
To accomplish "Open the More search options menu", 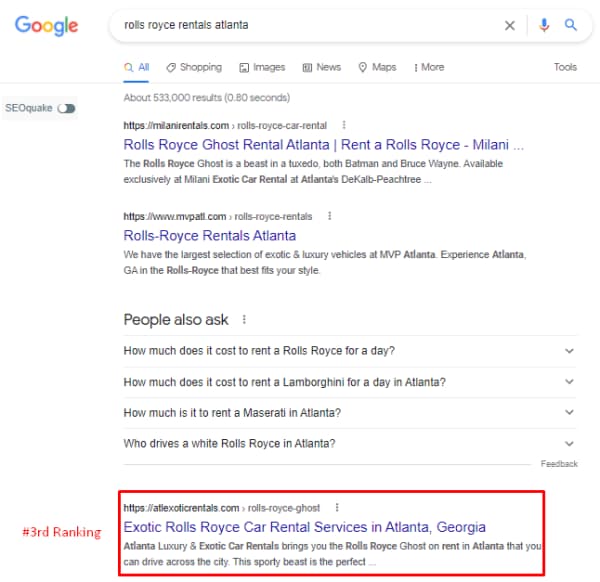I will pos(429,67).
